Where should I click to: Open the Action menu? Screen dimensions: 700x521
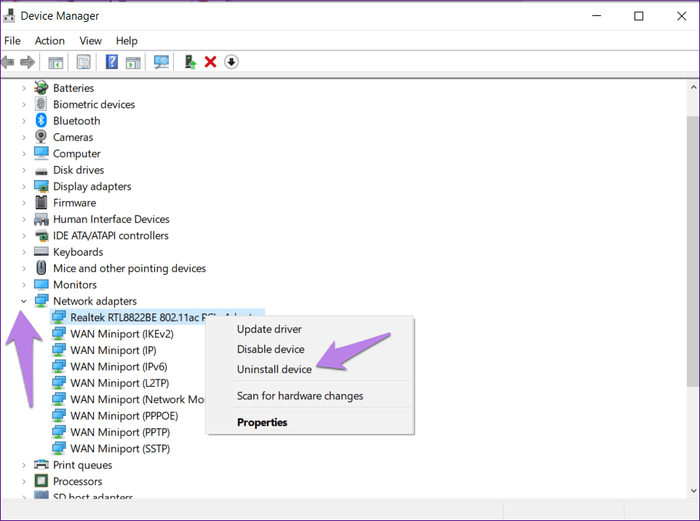(x=49, y=41)
